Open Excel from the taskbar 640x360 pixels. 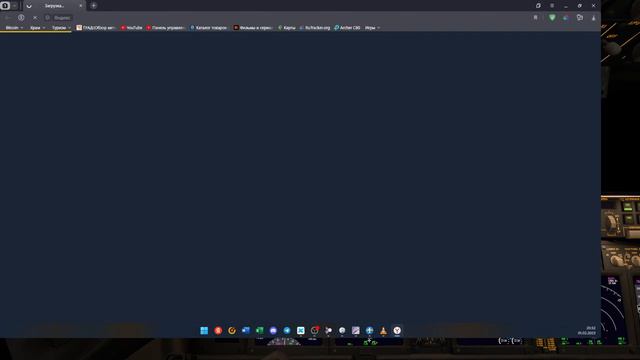(260, 331)
